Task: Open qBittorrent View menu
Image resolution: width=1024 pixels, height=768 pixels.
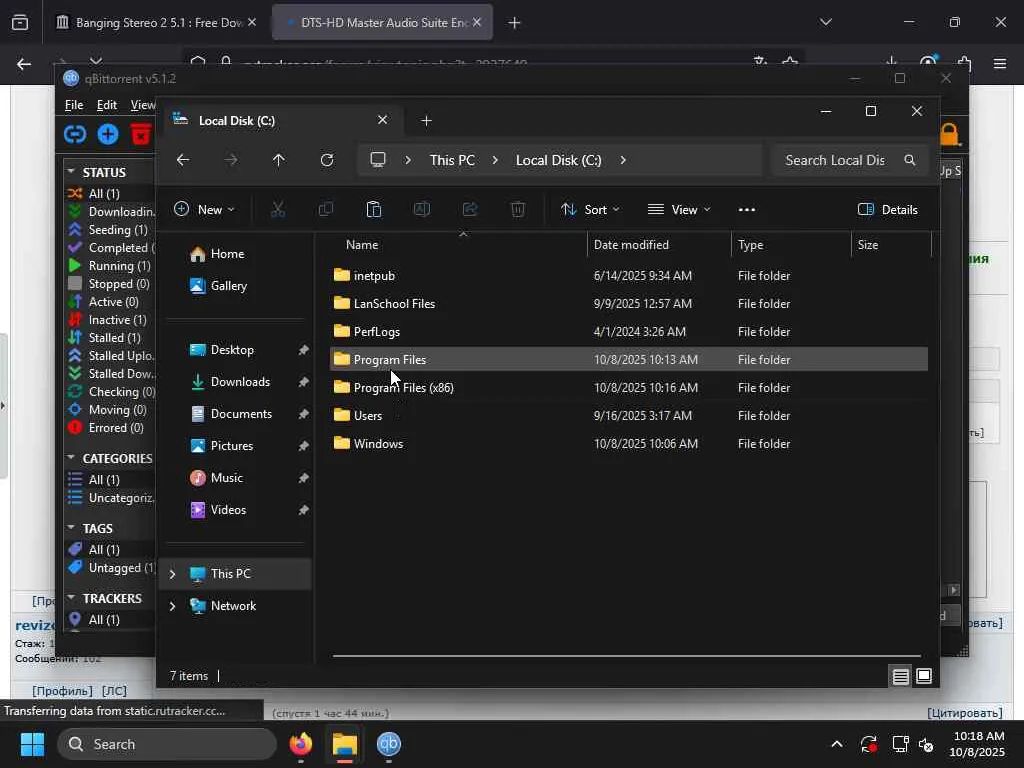Action: (142, 104)
